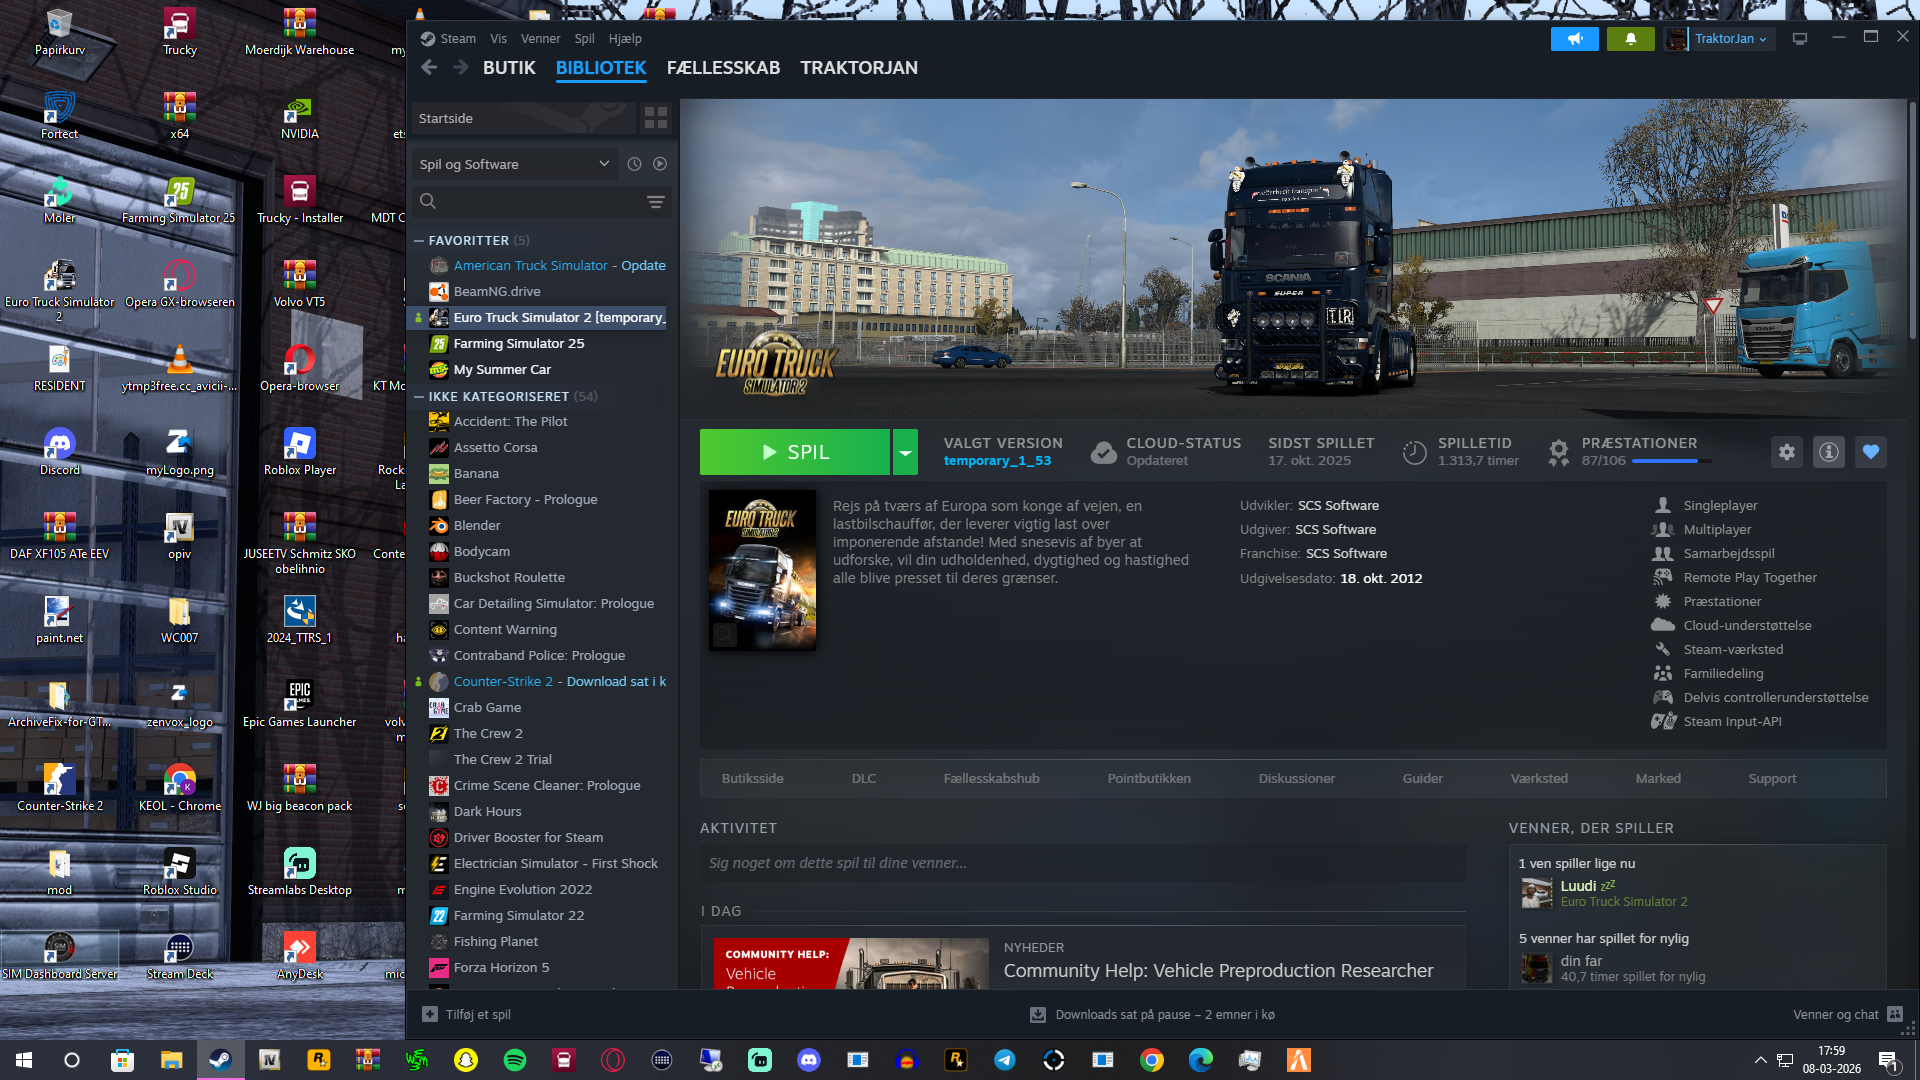Open library filter options icon
The height and width of the screenshot is (1080, 1920).
656,201
